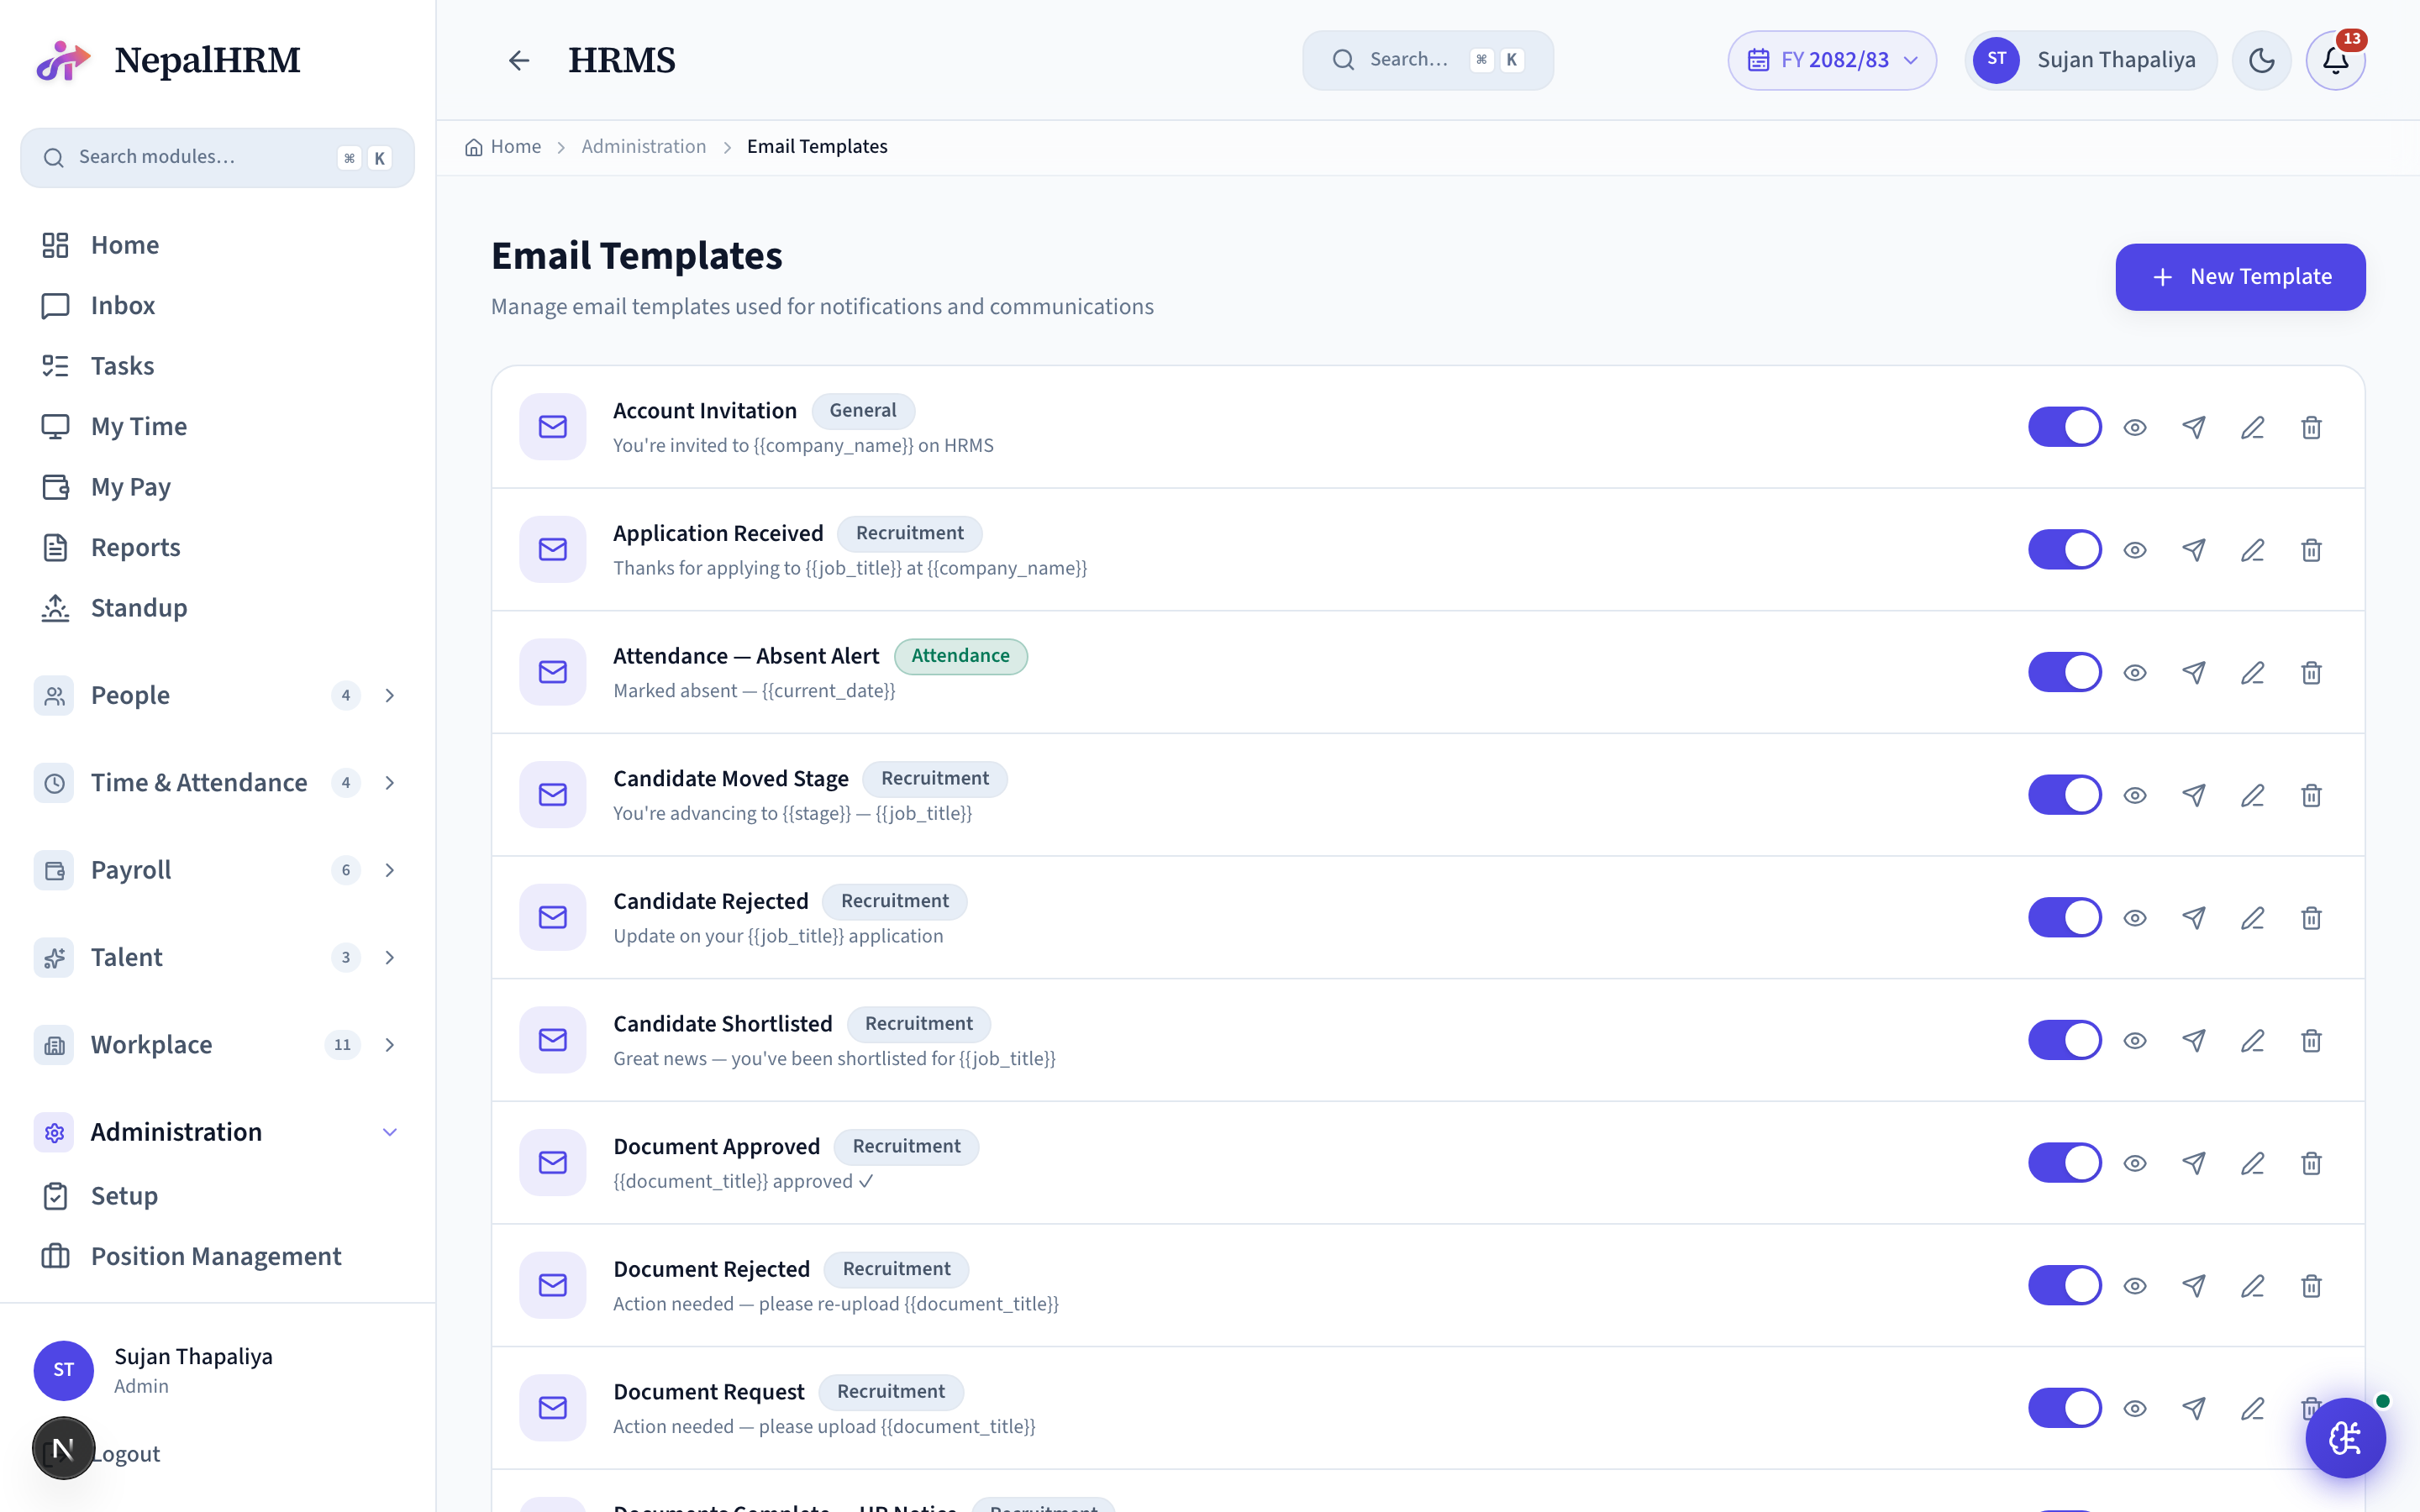This screenshot has width=2420, height=1512.
Task: Open Inbox in the sidebar
Action: [217, 305]
